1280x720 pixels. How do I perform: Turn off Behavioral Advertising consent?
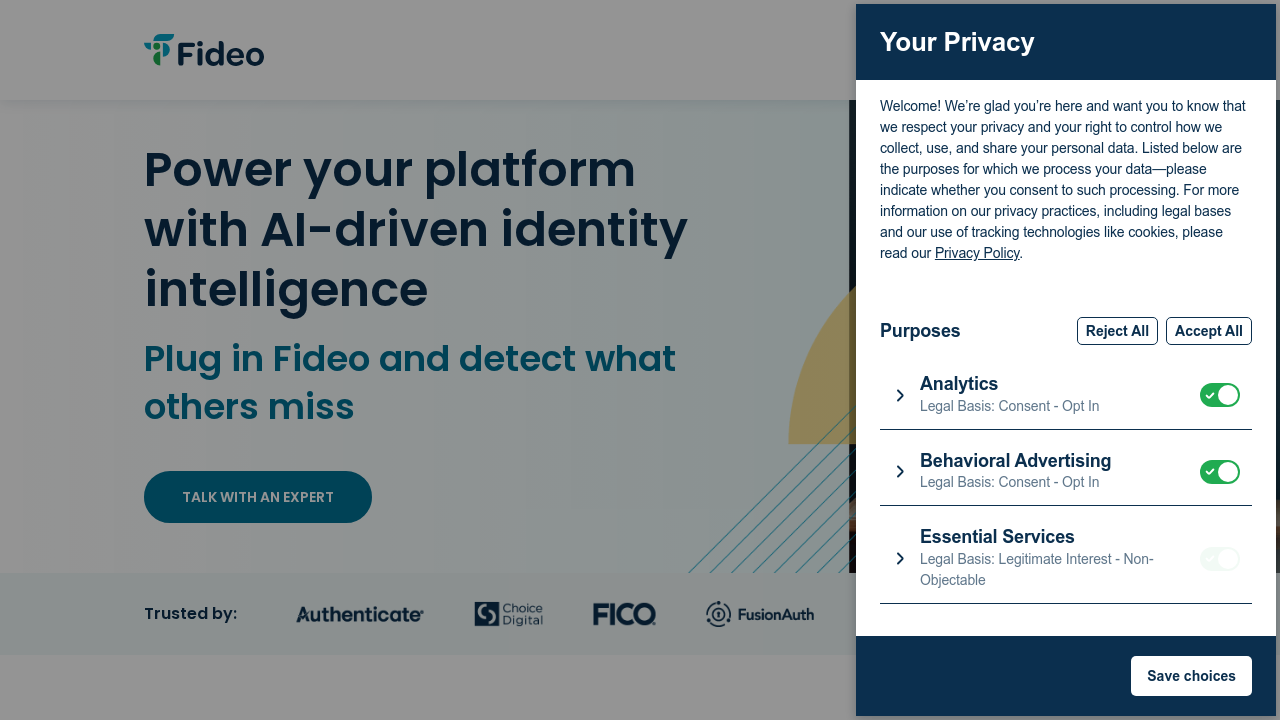pyautogui.click(x=1220, y=471)
